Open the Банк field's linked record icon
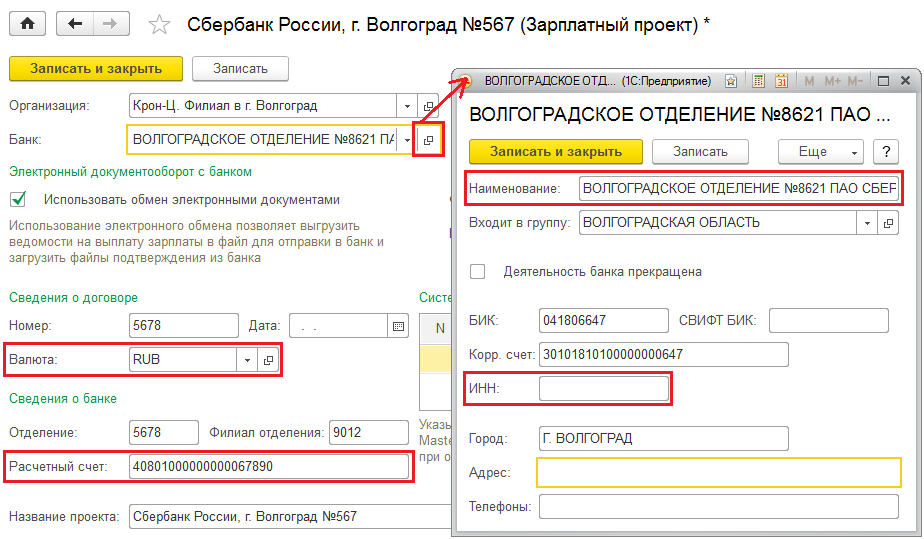This screenshot has width=924, height=539. [x=428, y=140]
